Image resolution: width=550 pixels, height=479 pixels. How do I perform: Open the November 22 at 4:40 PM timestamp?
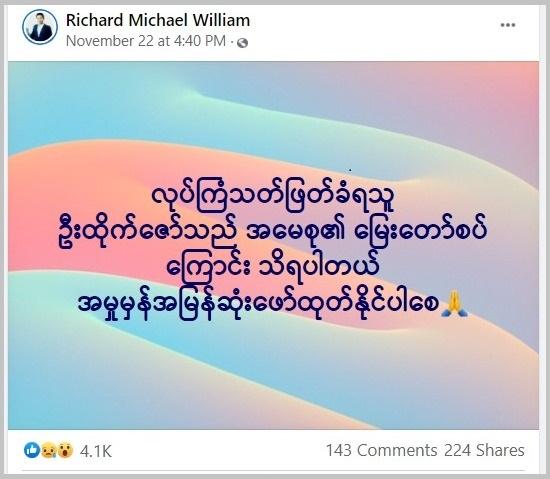[x=146, y=41]
